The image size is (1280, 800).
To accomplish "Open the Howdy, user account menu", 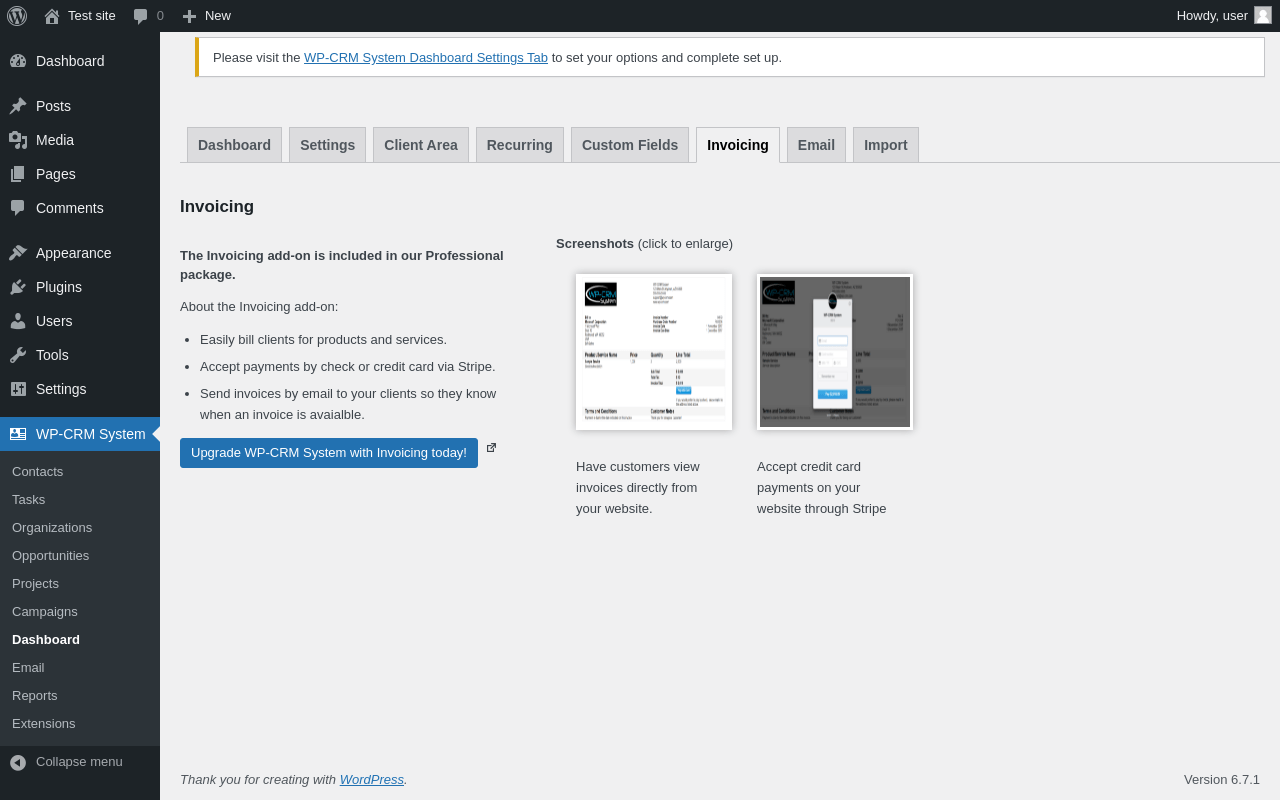I will click(x=1212, y=16).
